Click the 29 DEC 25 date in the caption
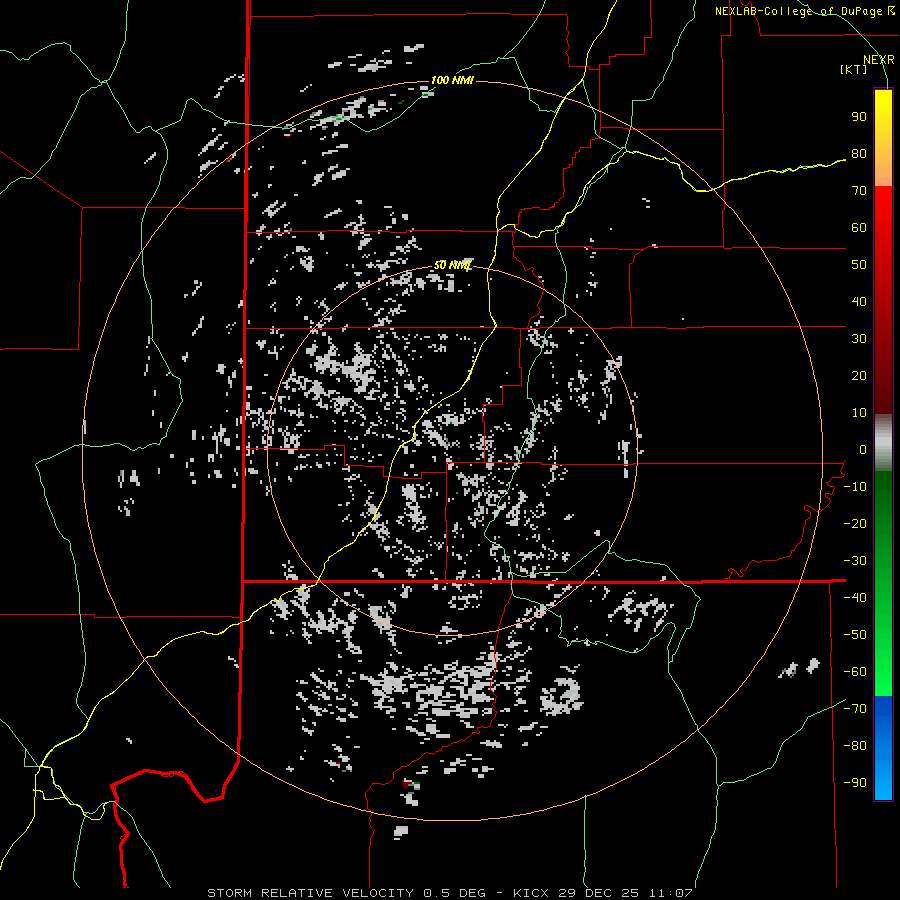The image size is (900, 900). [598, 893]
